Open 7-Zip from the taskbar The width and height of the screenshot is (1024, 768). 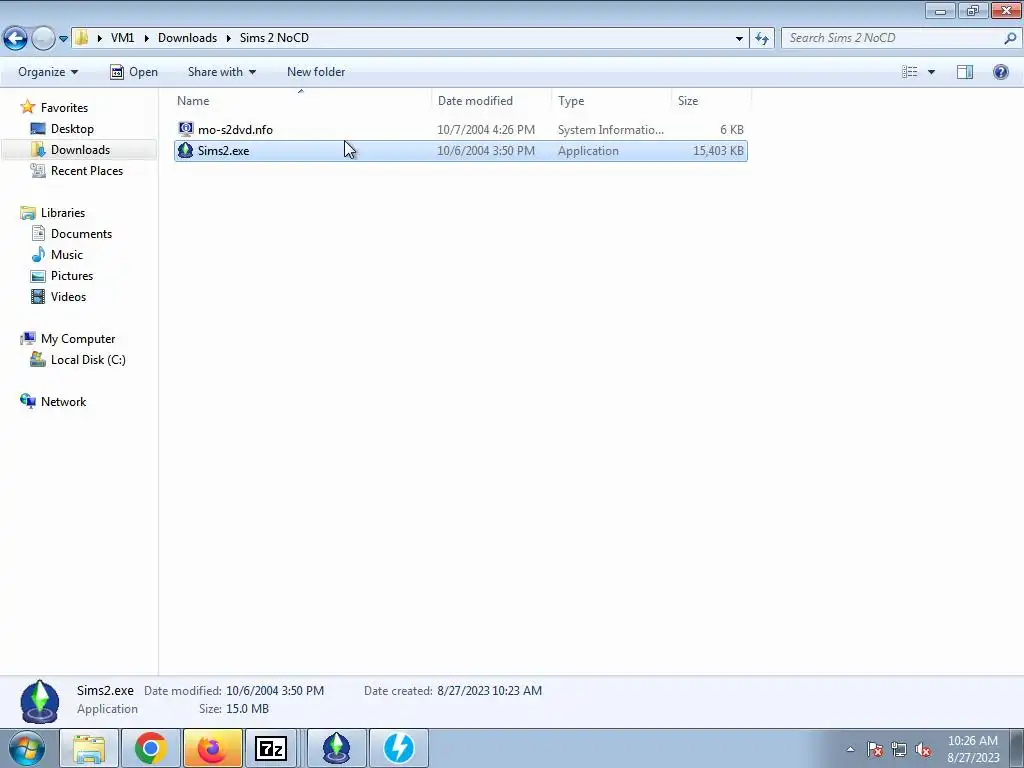(x=271, y=748)
